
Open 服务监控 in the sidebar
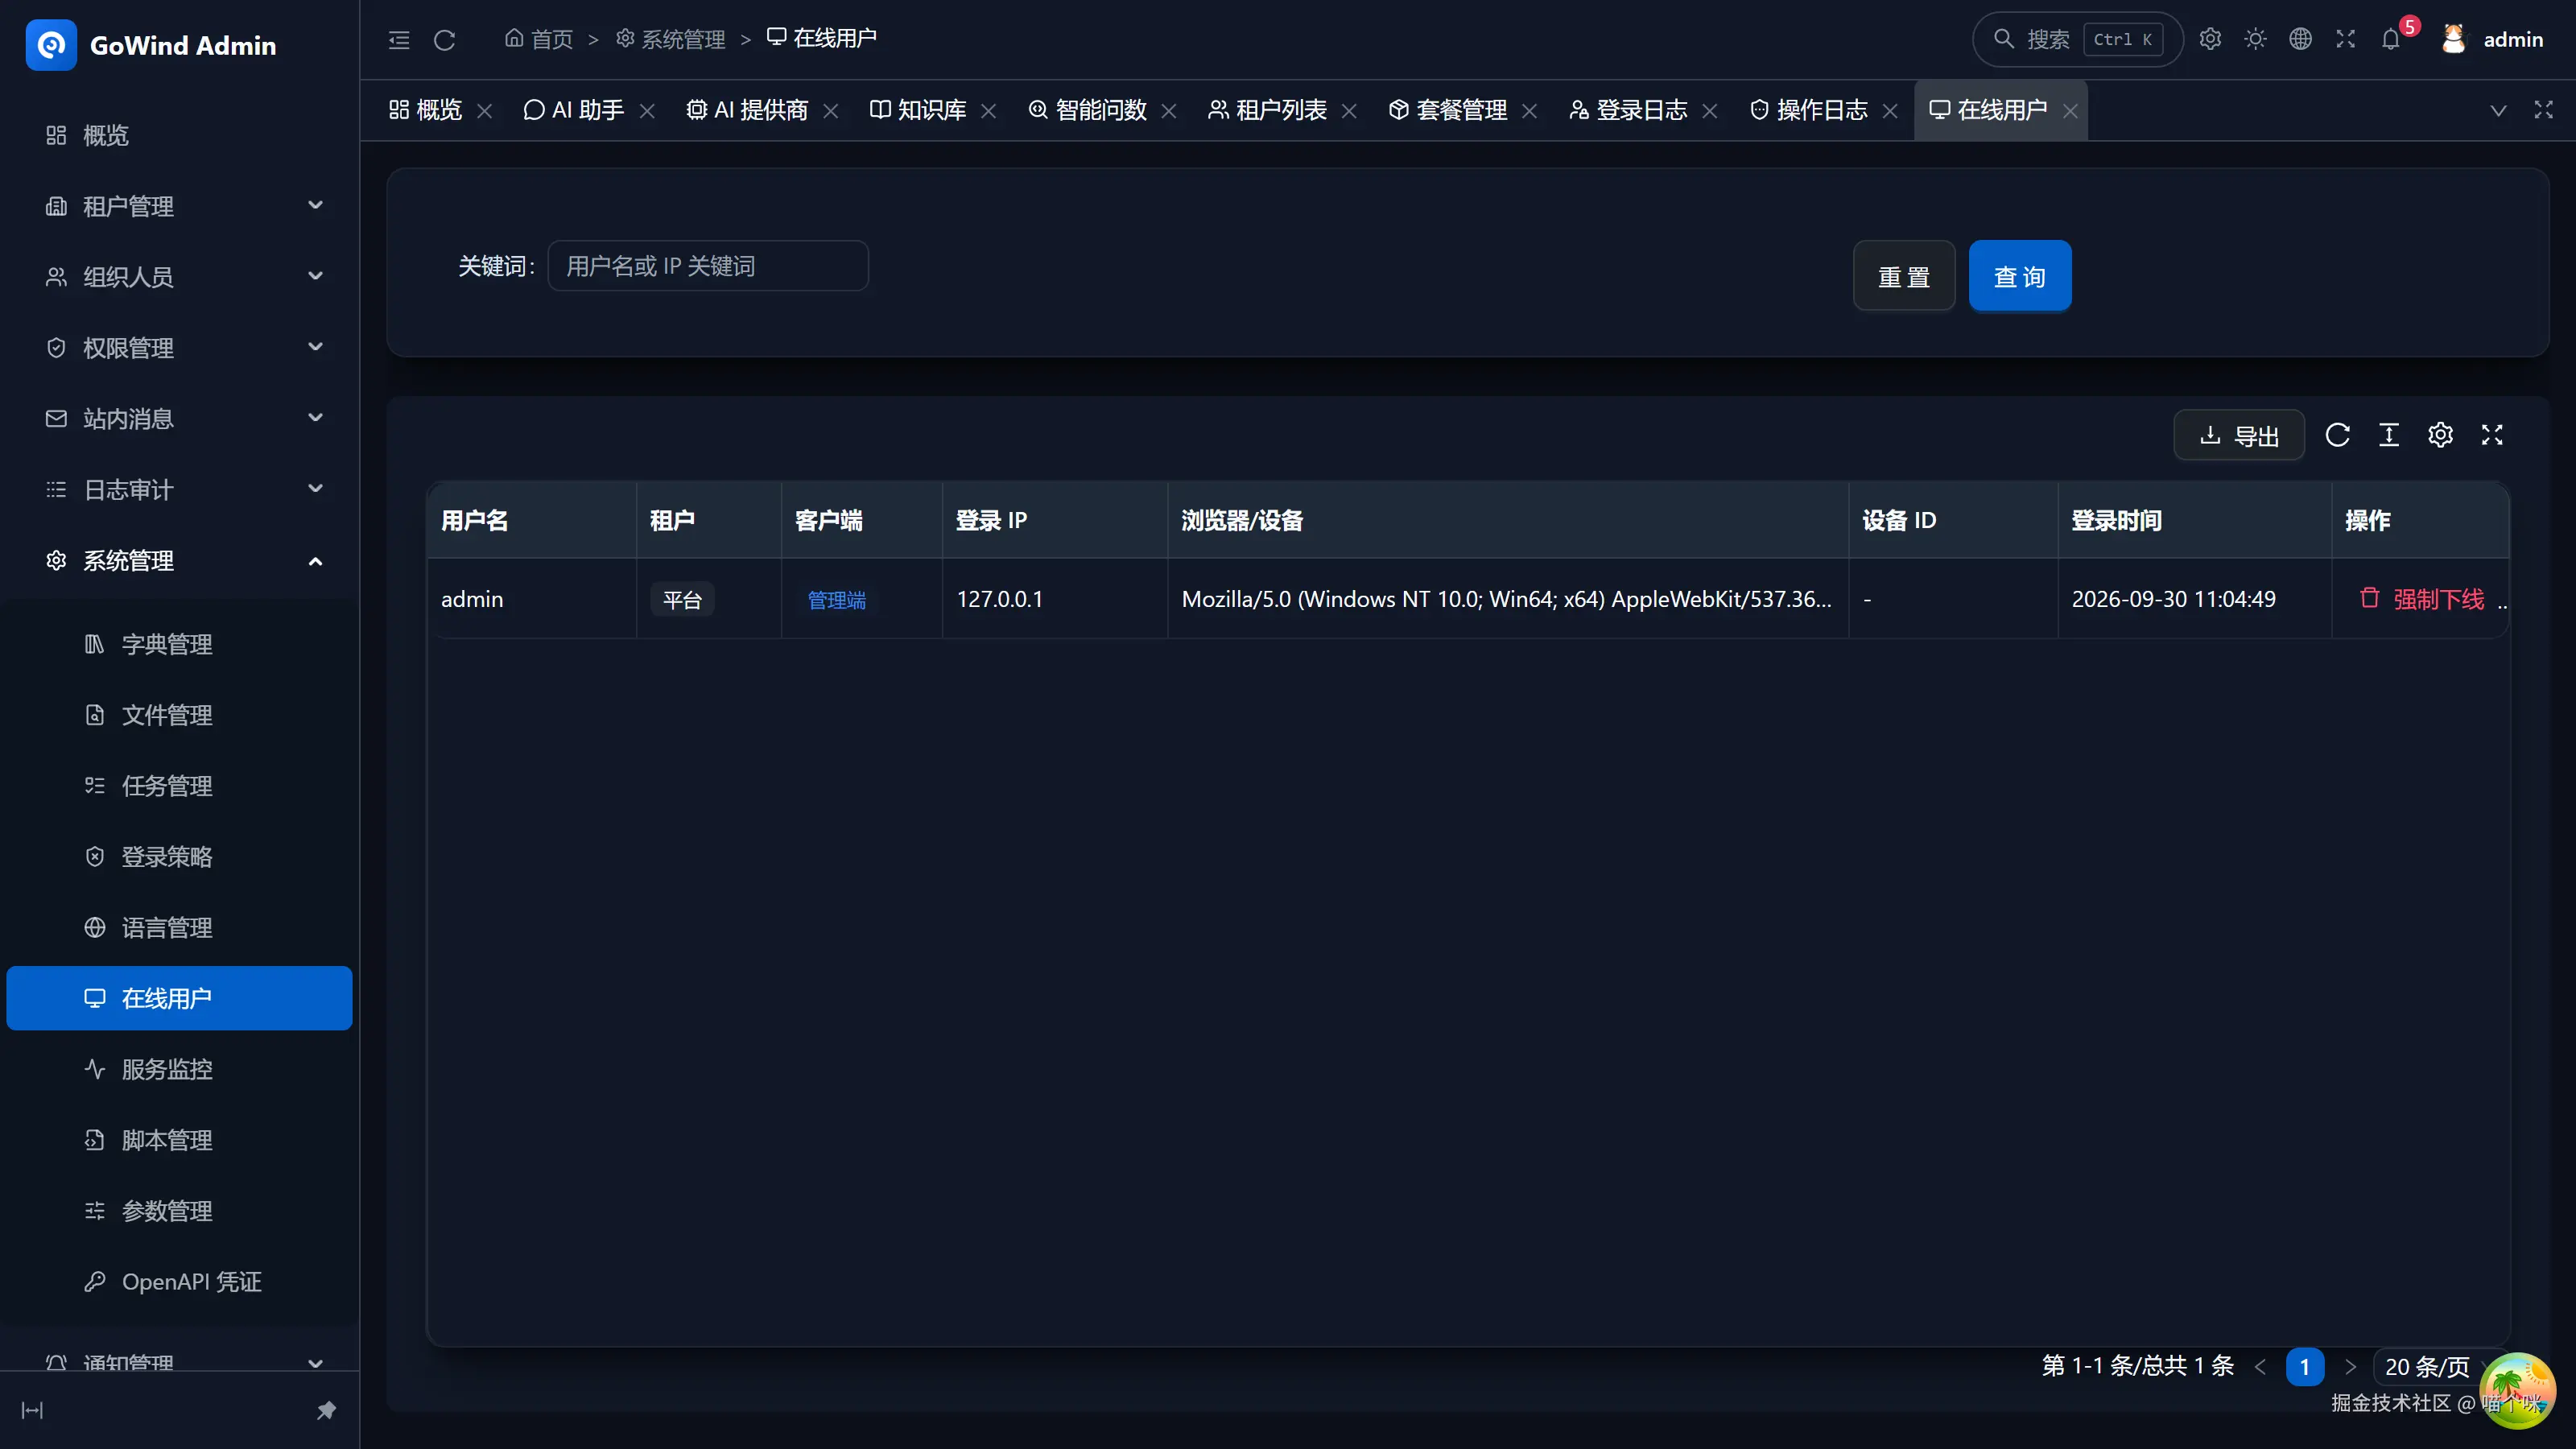180,1069
